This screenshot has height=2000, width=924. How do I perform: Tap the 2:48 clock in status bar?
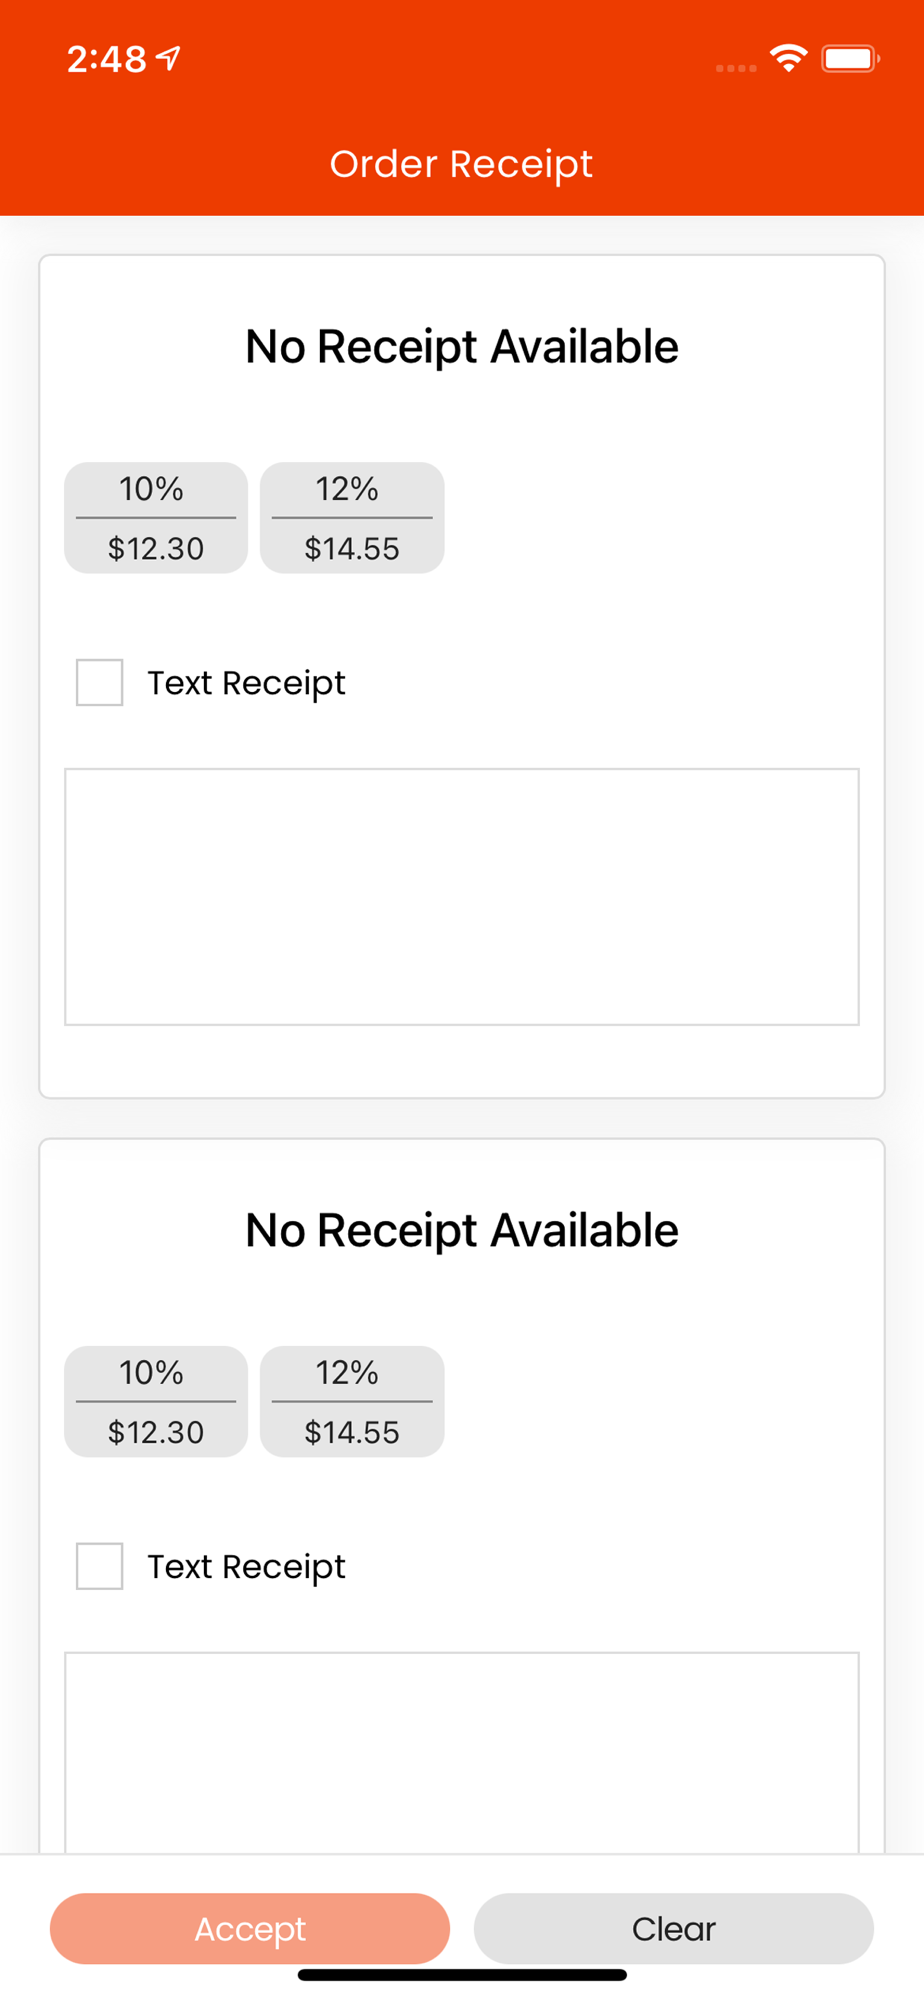pyautogui.click(x=106, y=60)
